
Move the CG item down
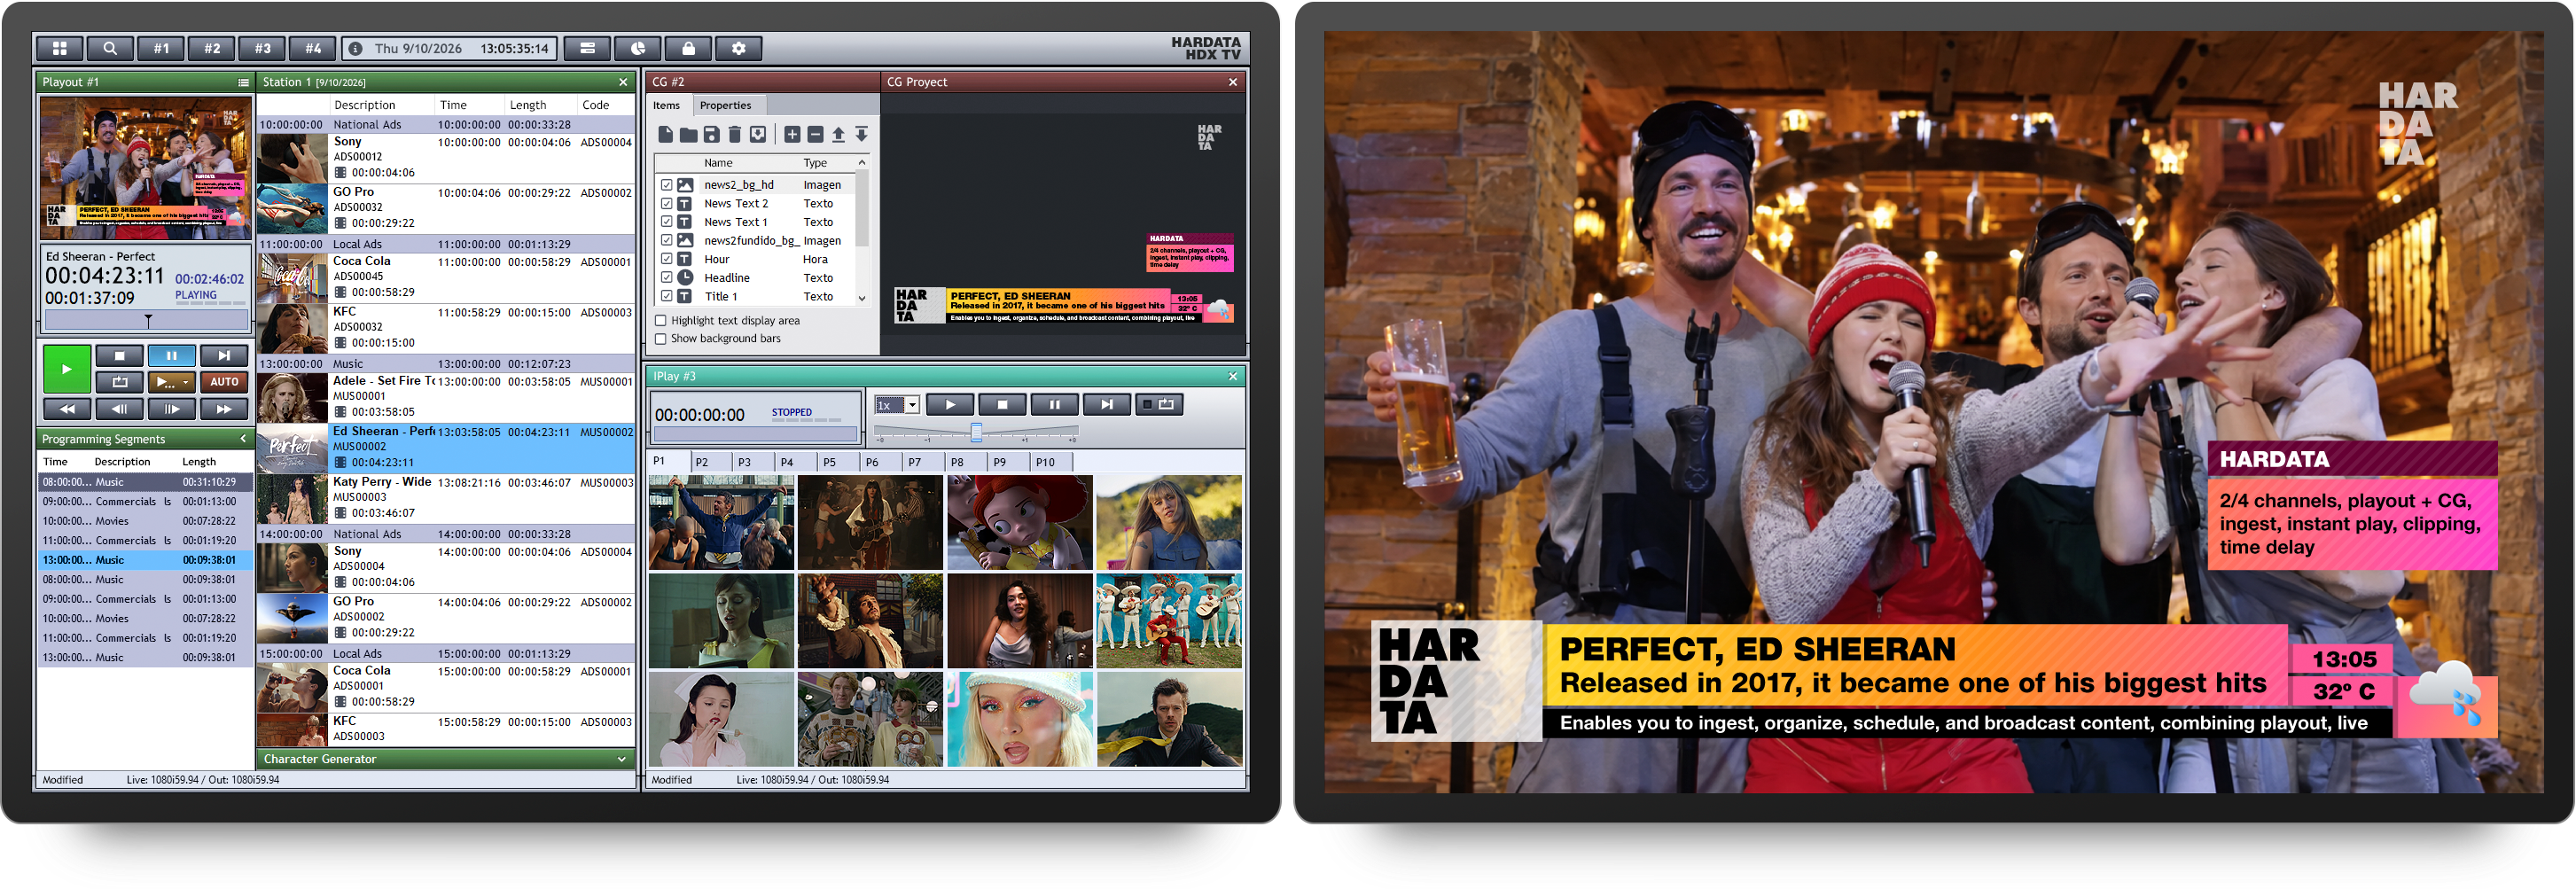tap(861, 134)
